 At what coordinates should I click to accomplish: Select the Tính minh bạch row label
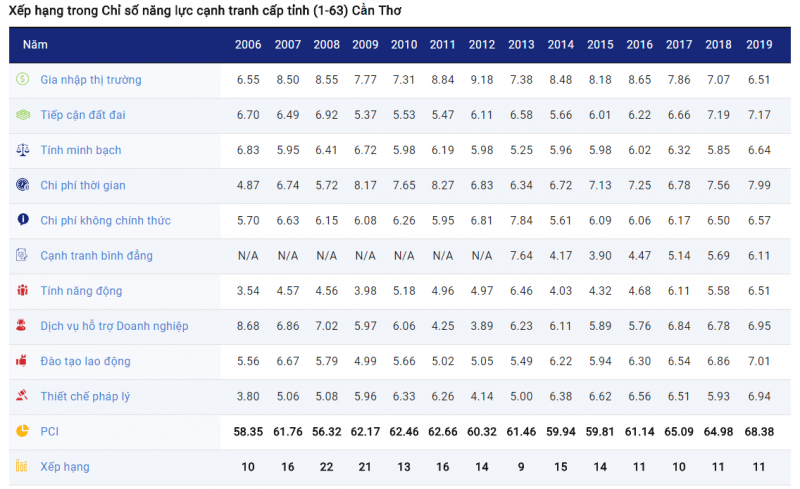pyautogui.click(x=81, y=150)
